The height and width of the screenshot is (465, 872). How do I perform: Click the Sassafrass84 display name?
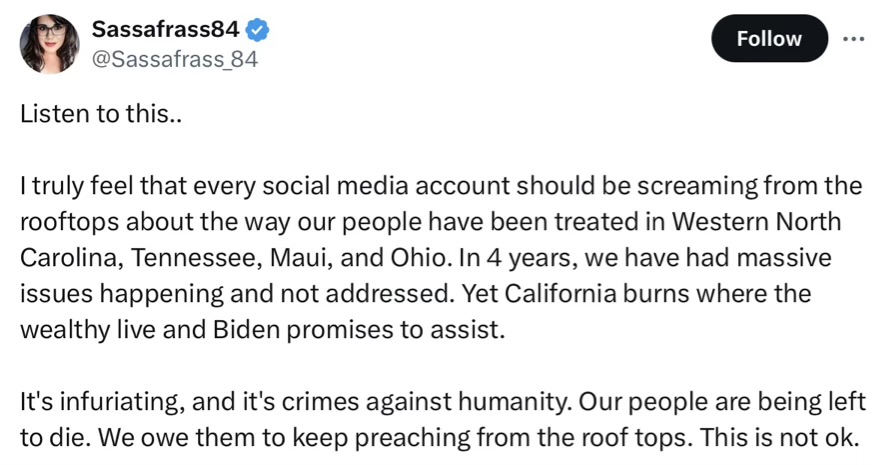(165, 31)
